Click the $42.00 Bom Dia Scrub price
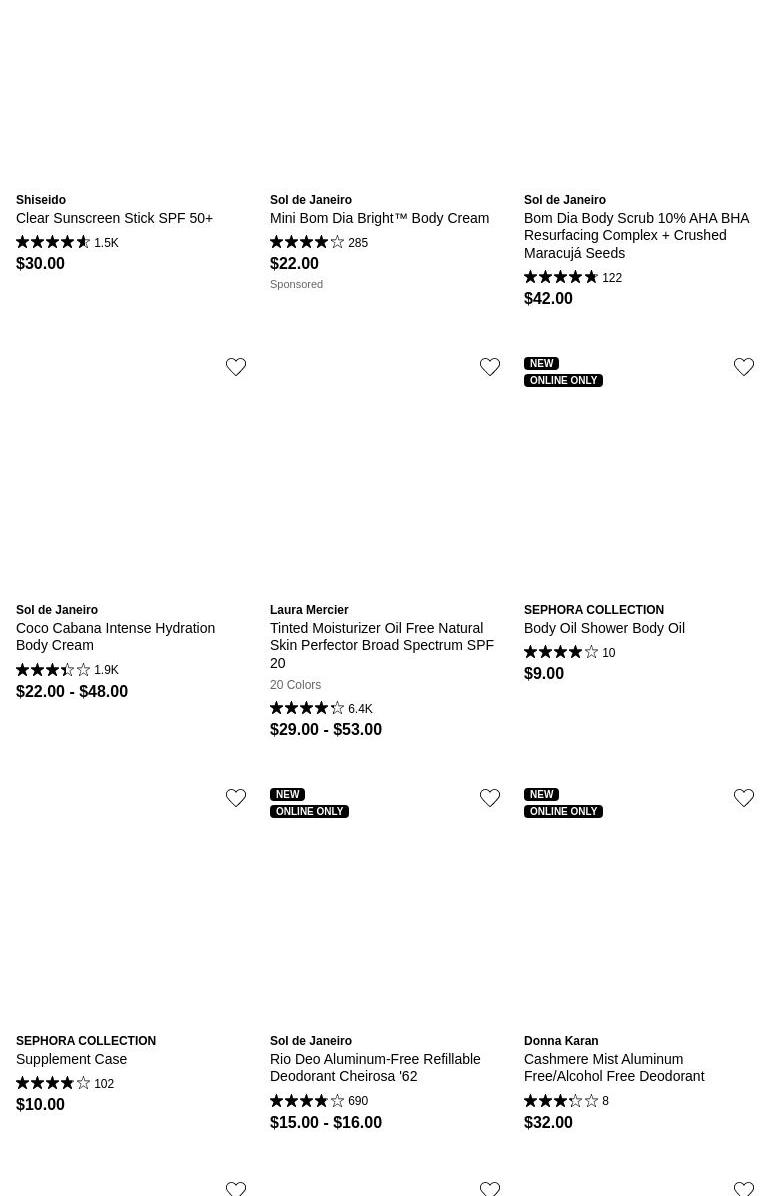Screen dimensions: 770x1196 tap(548, 299)
